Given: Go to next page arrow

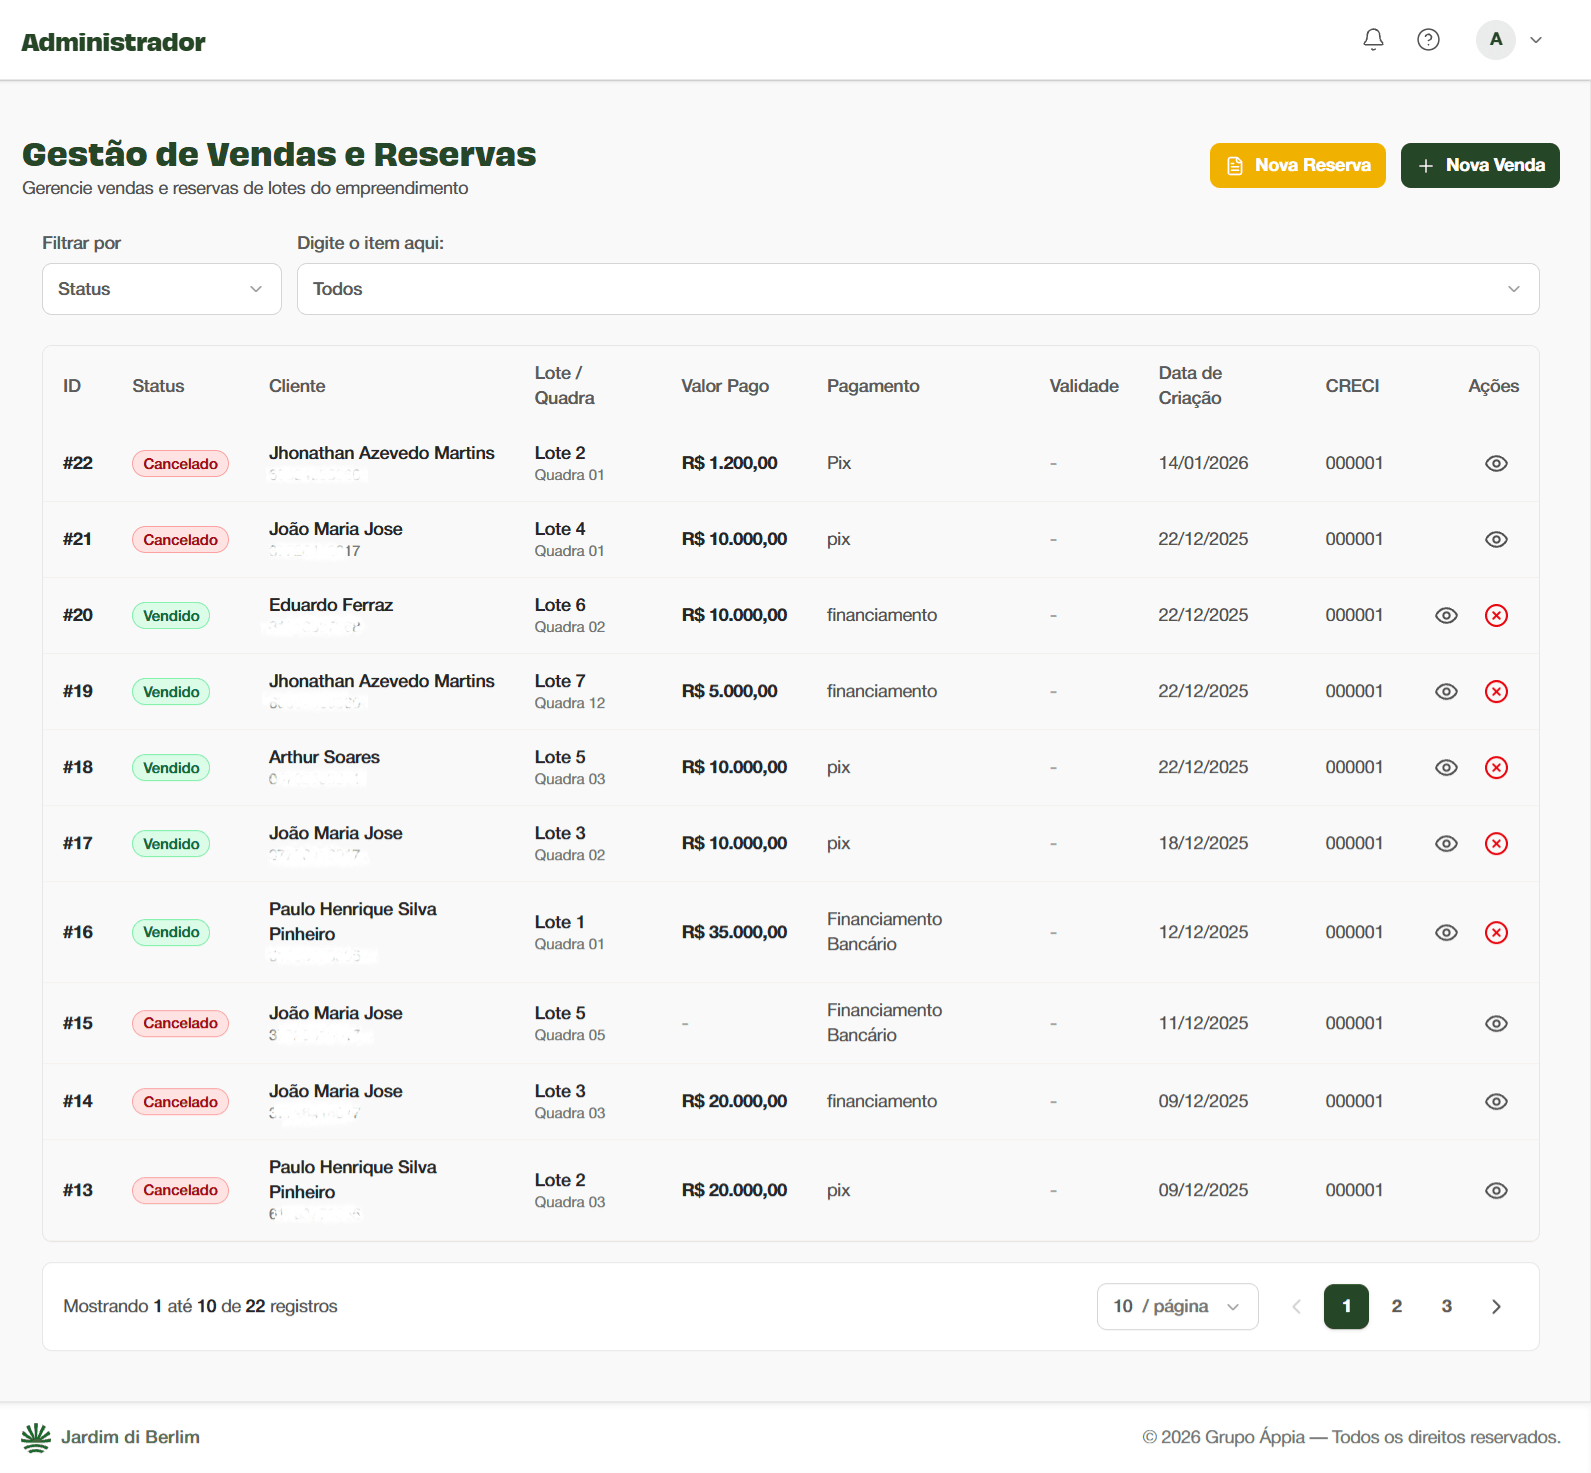Looking at the screenshot, I should pyautogui.click(x=1496, y=1306).
